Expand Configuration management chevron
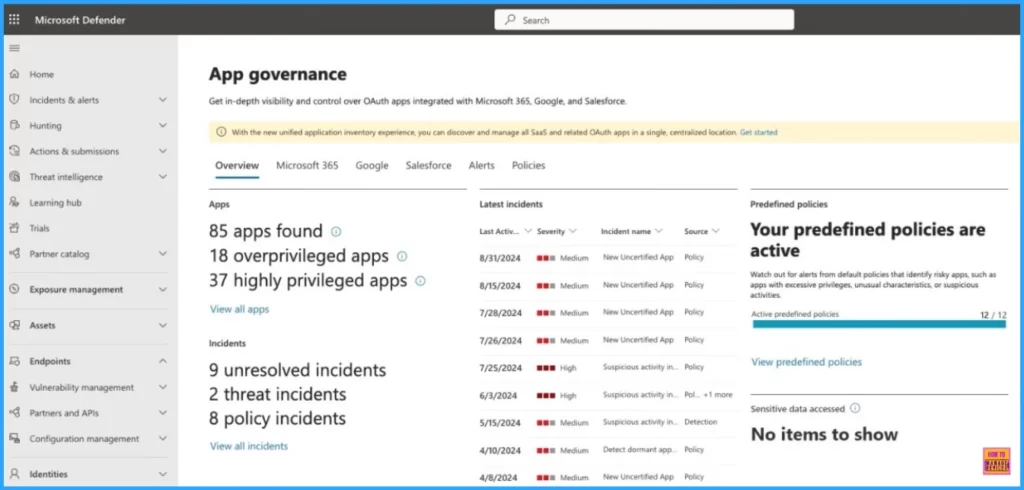This screenshot has height=490, width=1024. click(163, 438)
